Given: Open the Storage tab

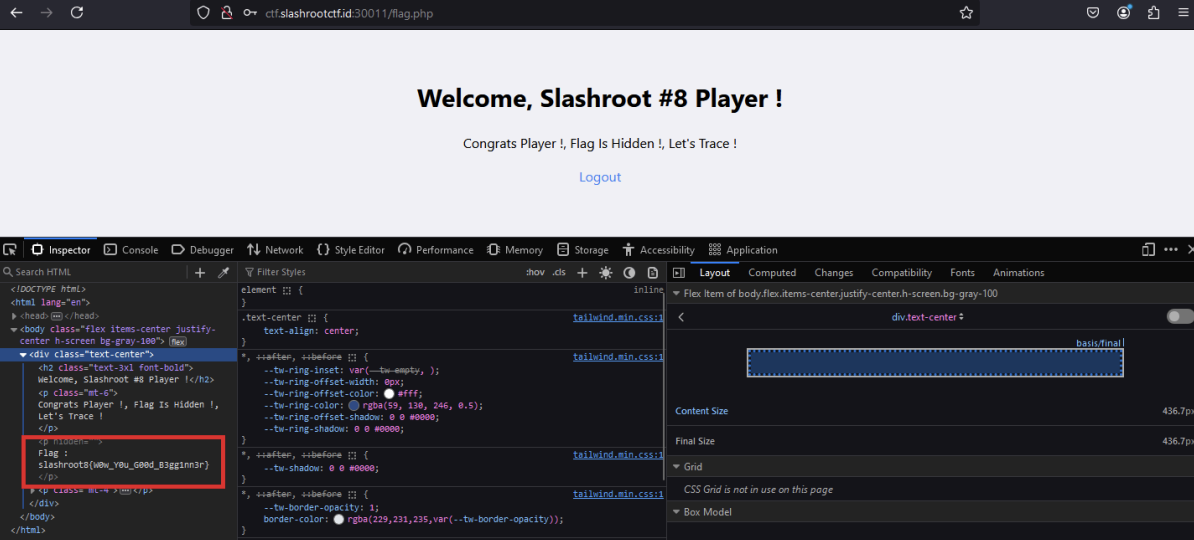Looking at the screenshot, I should point(583,250).
